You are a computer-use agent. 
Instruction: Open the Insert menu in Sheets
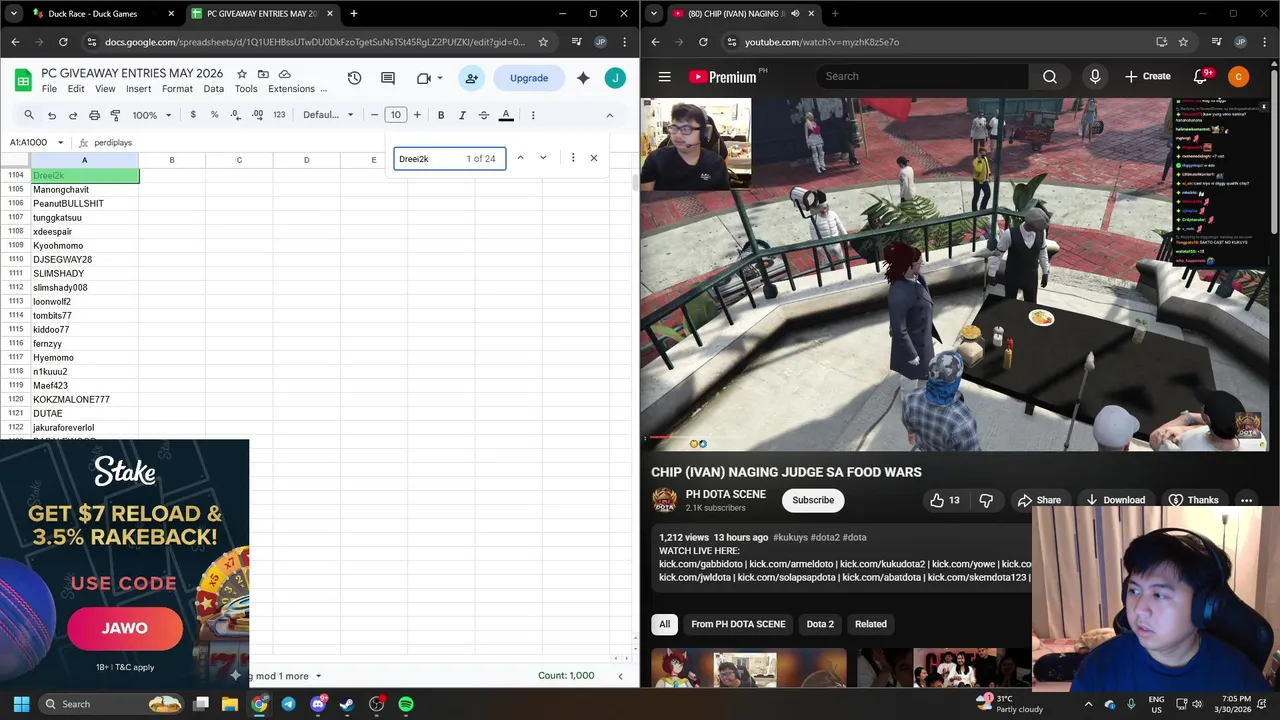[x=138, y=89]
